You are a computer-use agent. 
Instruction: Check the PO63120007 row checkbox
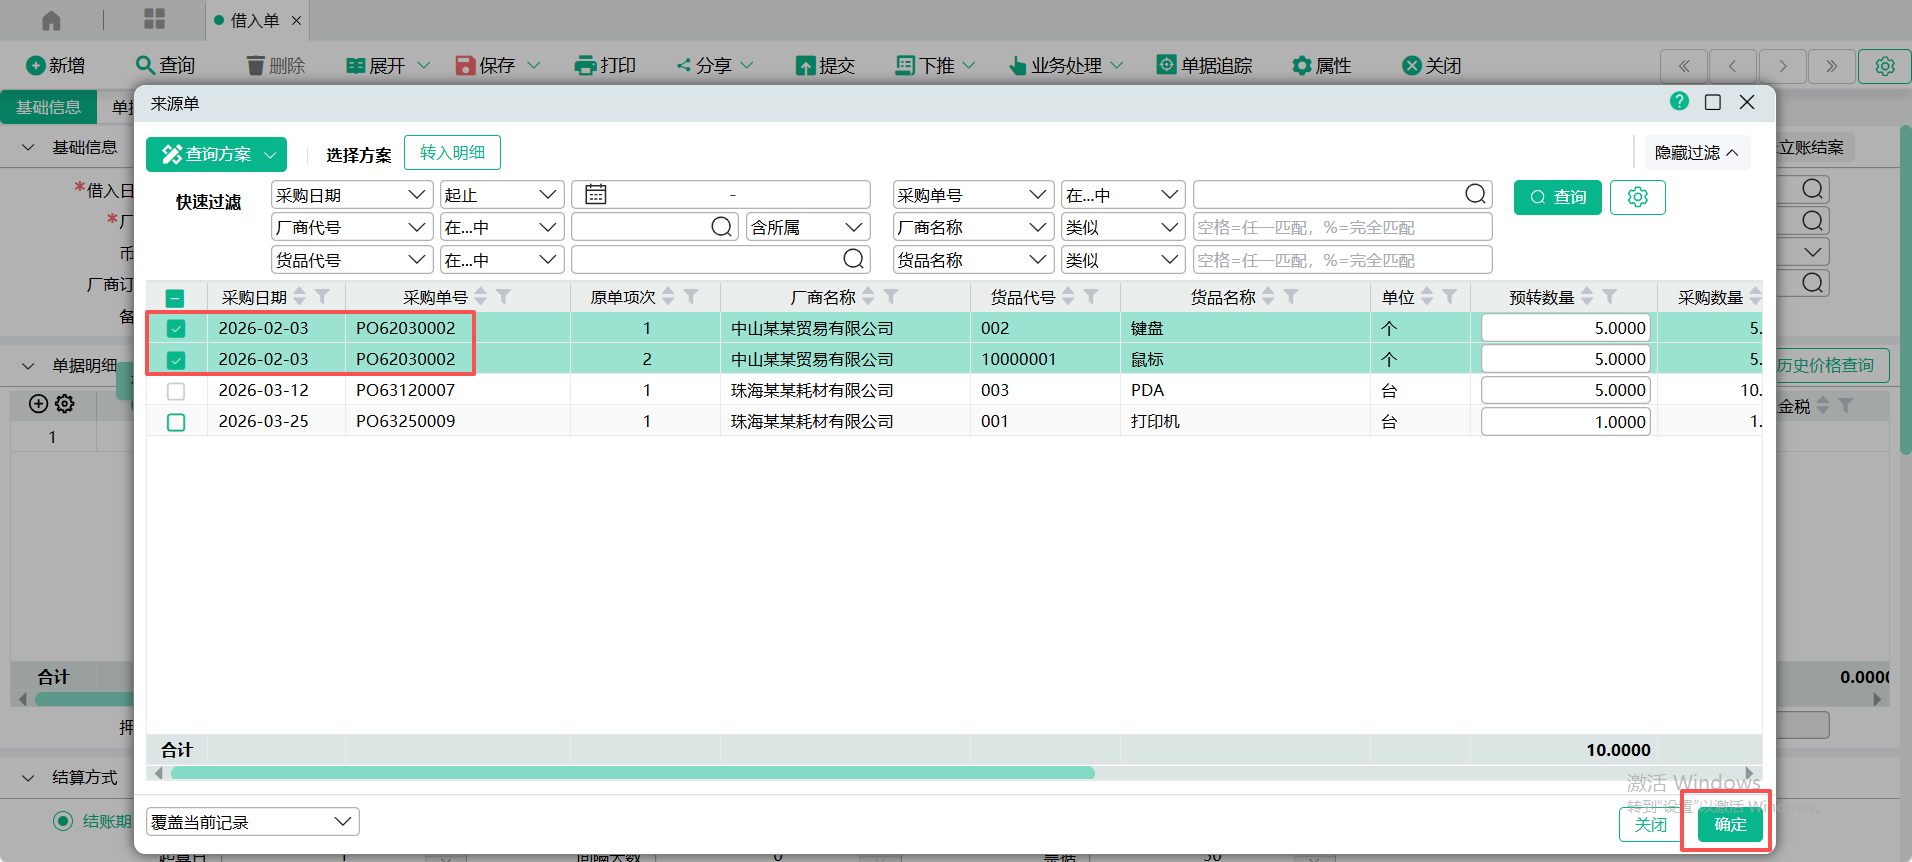176,391
